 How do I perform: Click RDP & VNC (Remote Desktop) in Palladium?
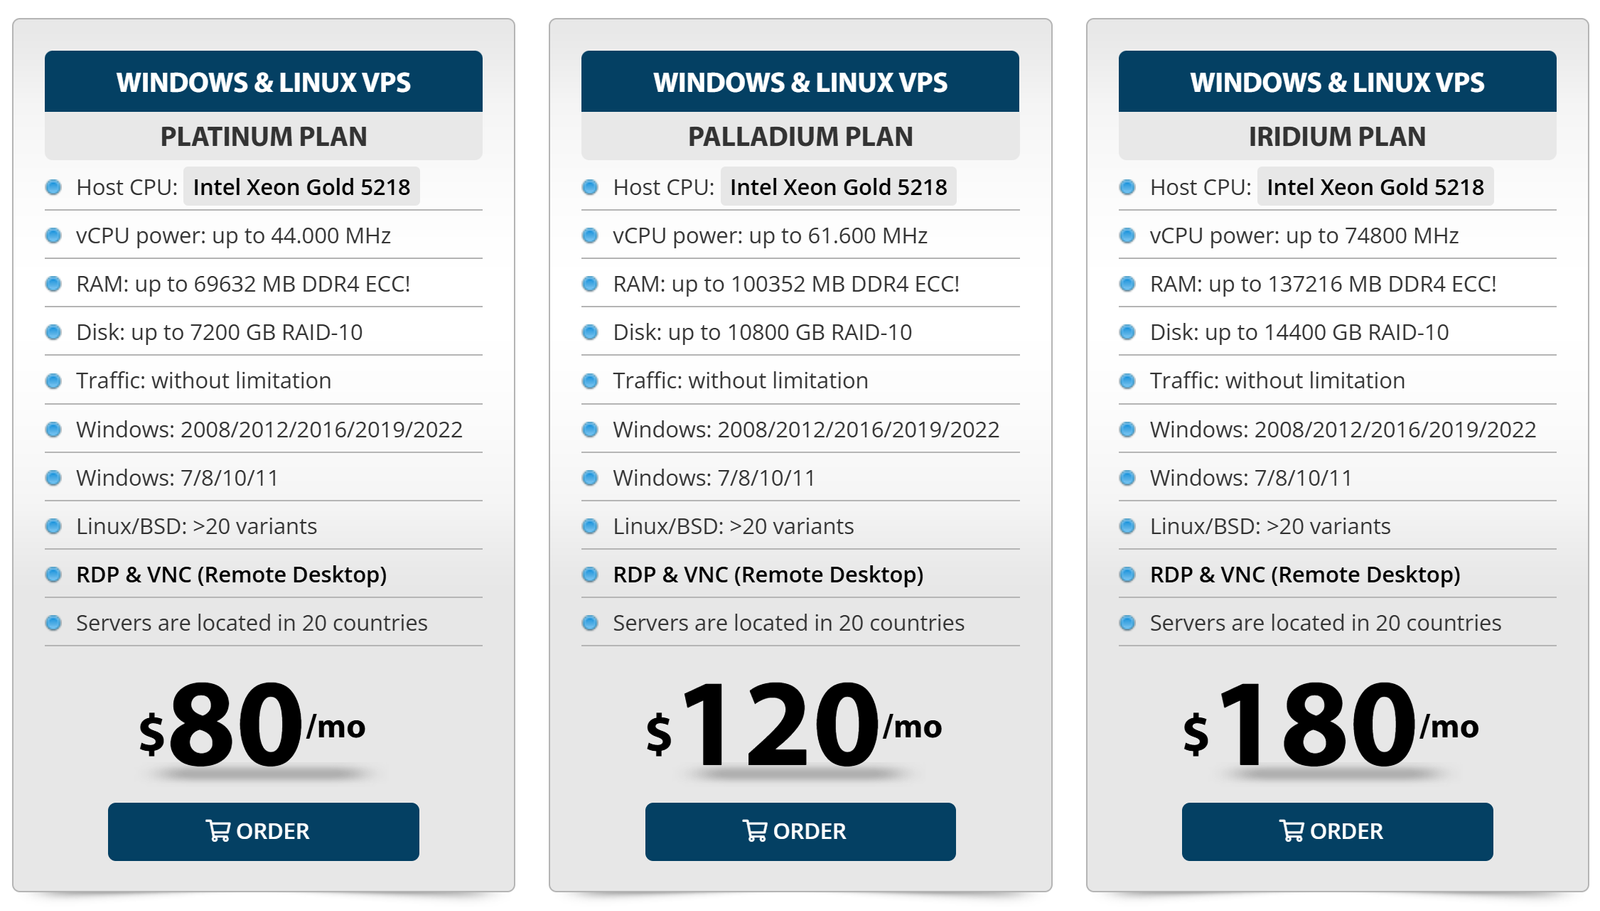pyautogui.click(x=768, y=575)
